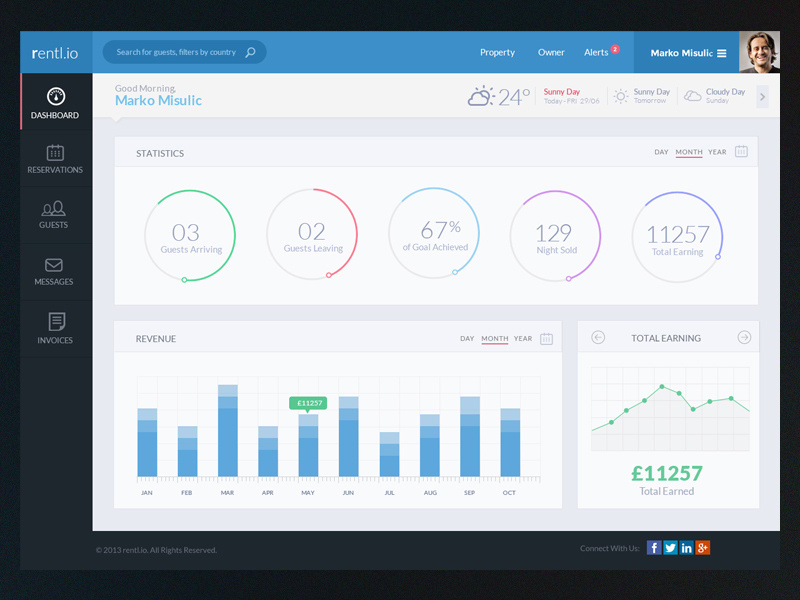Switch Statistics to DAY view
The width and height of the screenshot is (800, 600).
coord(661,152)
